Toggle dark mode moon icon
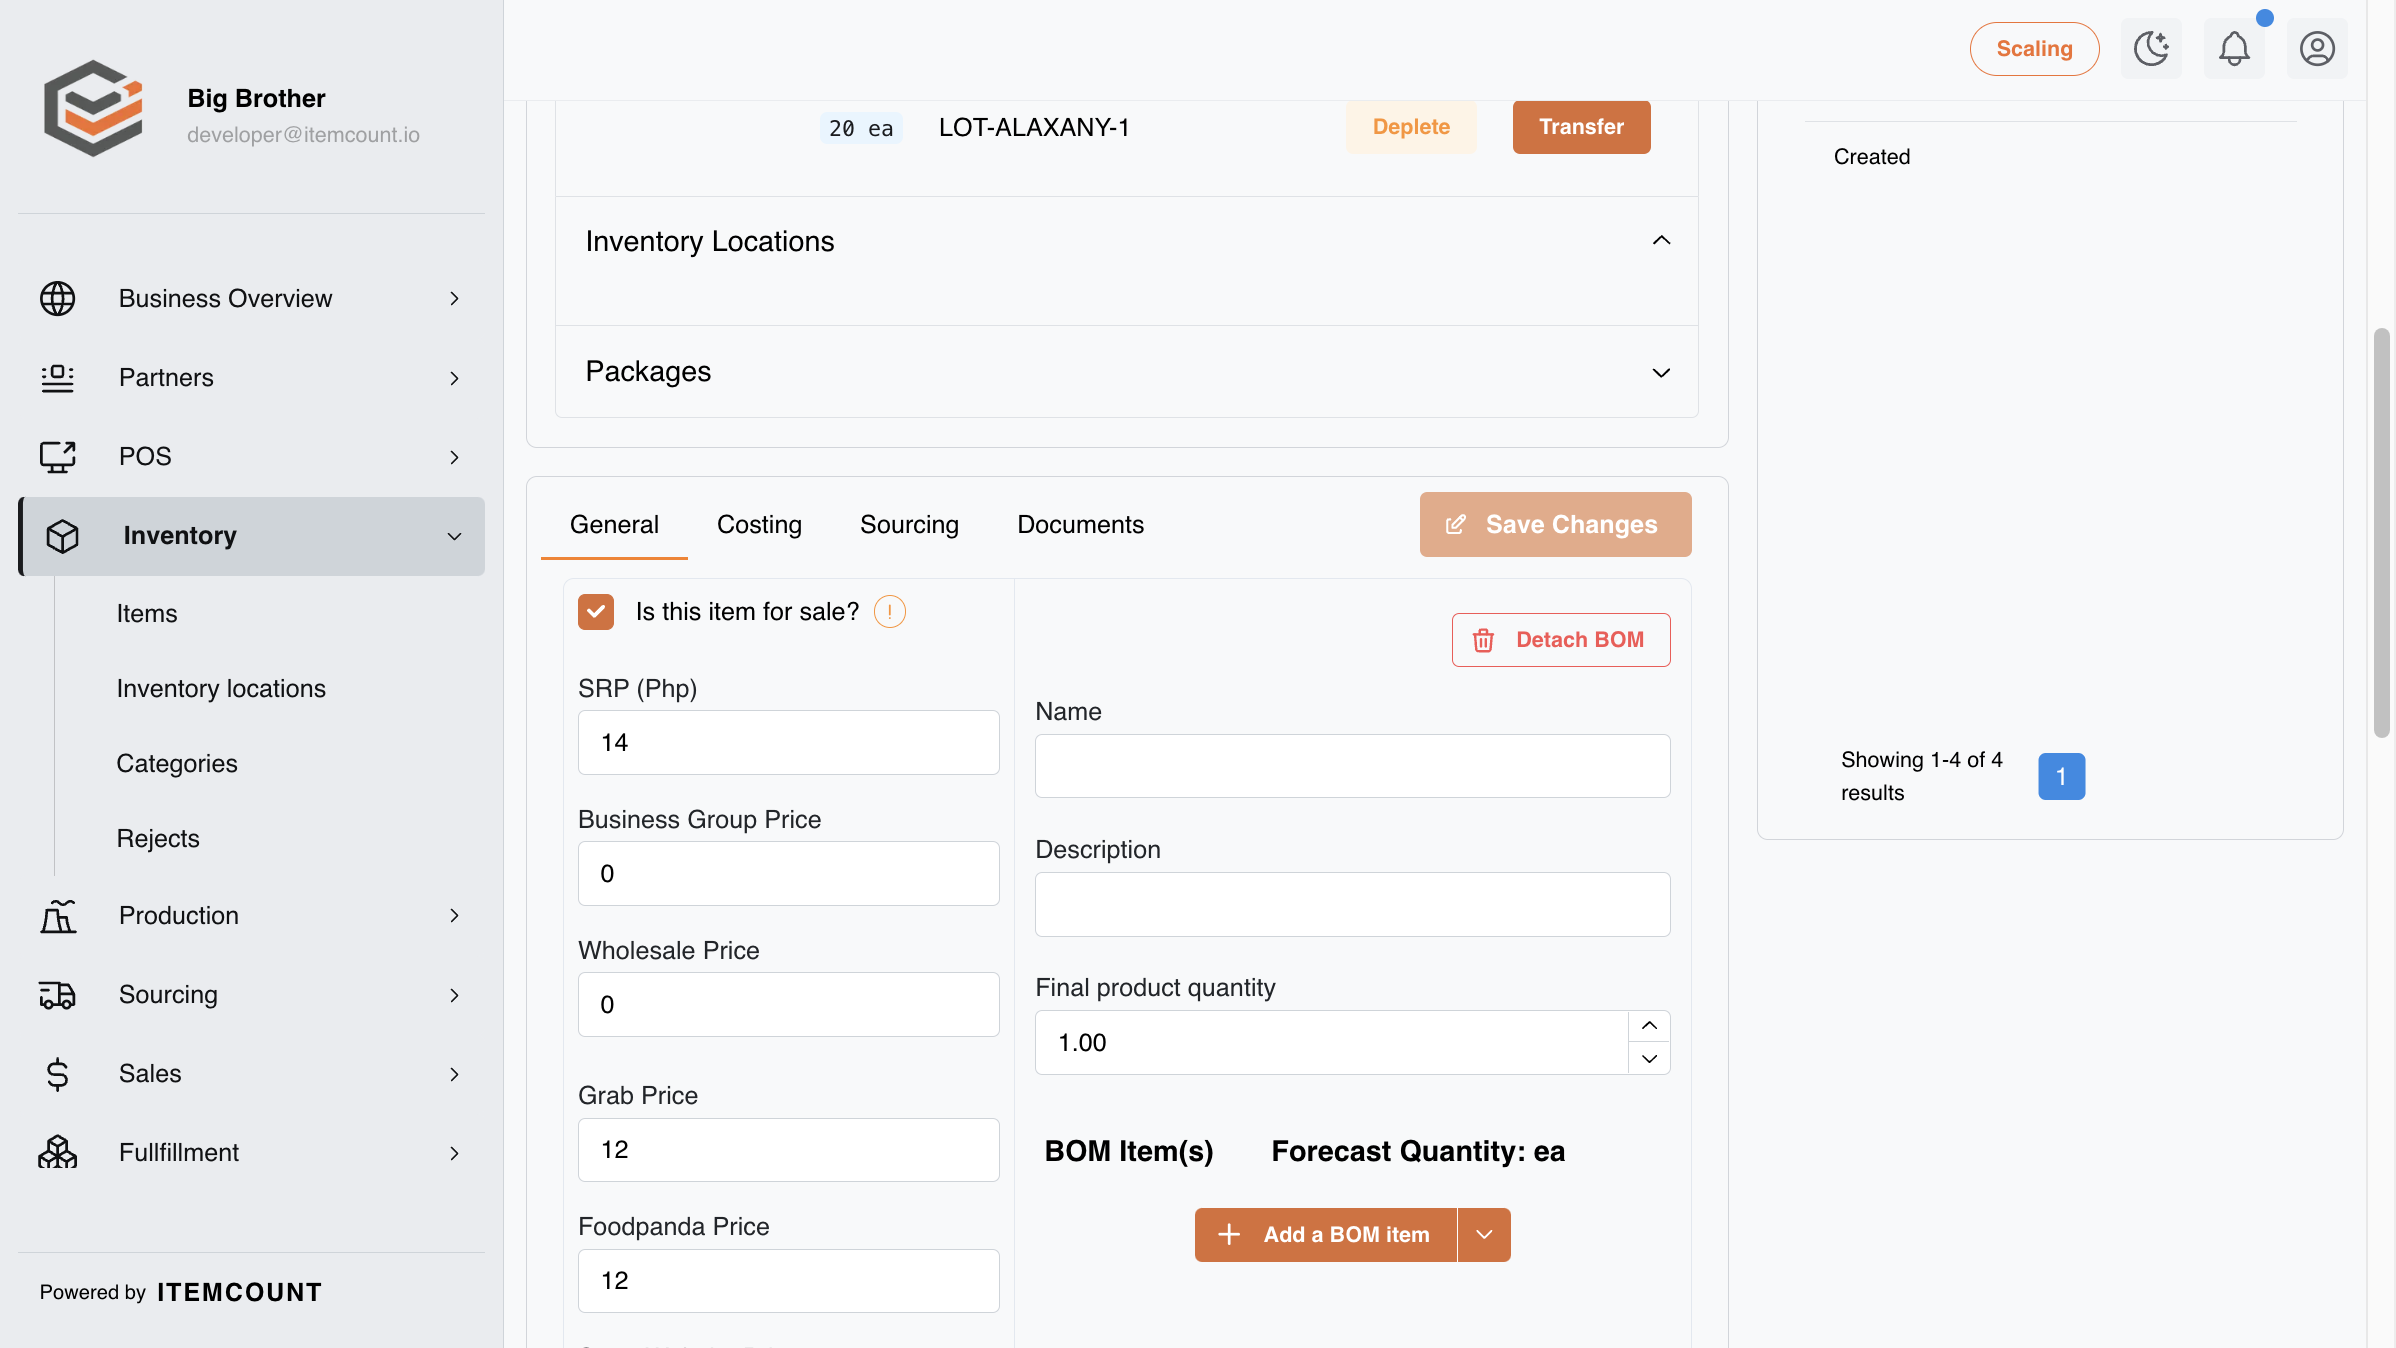The width and height of the screenshot is (2396, 1348). point(2151,48)
